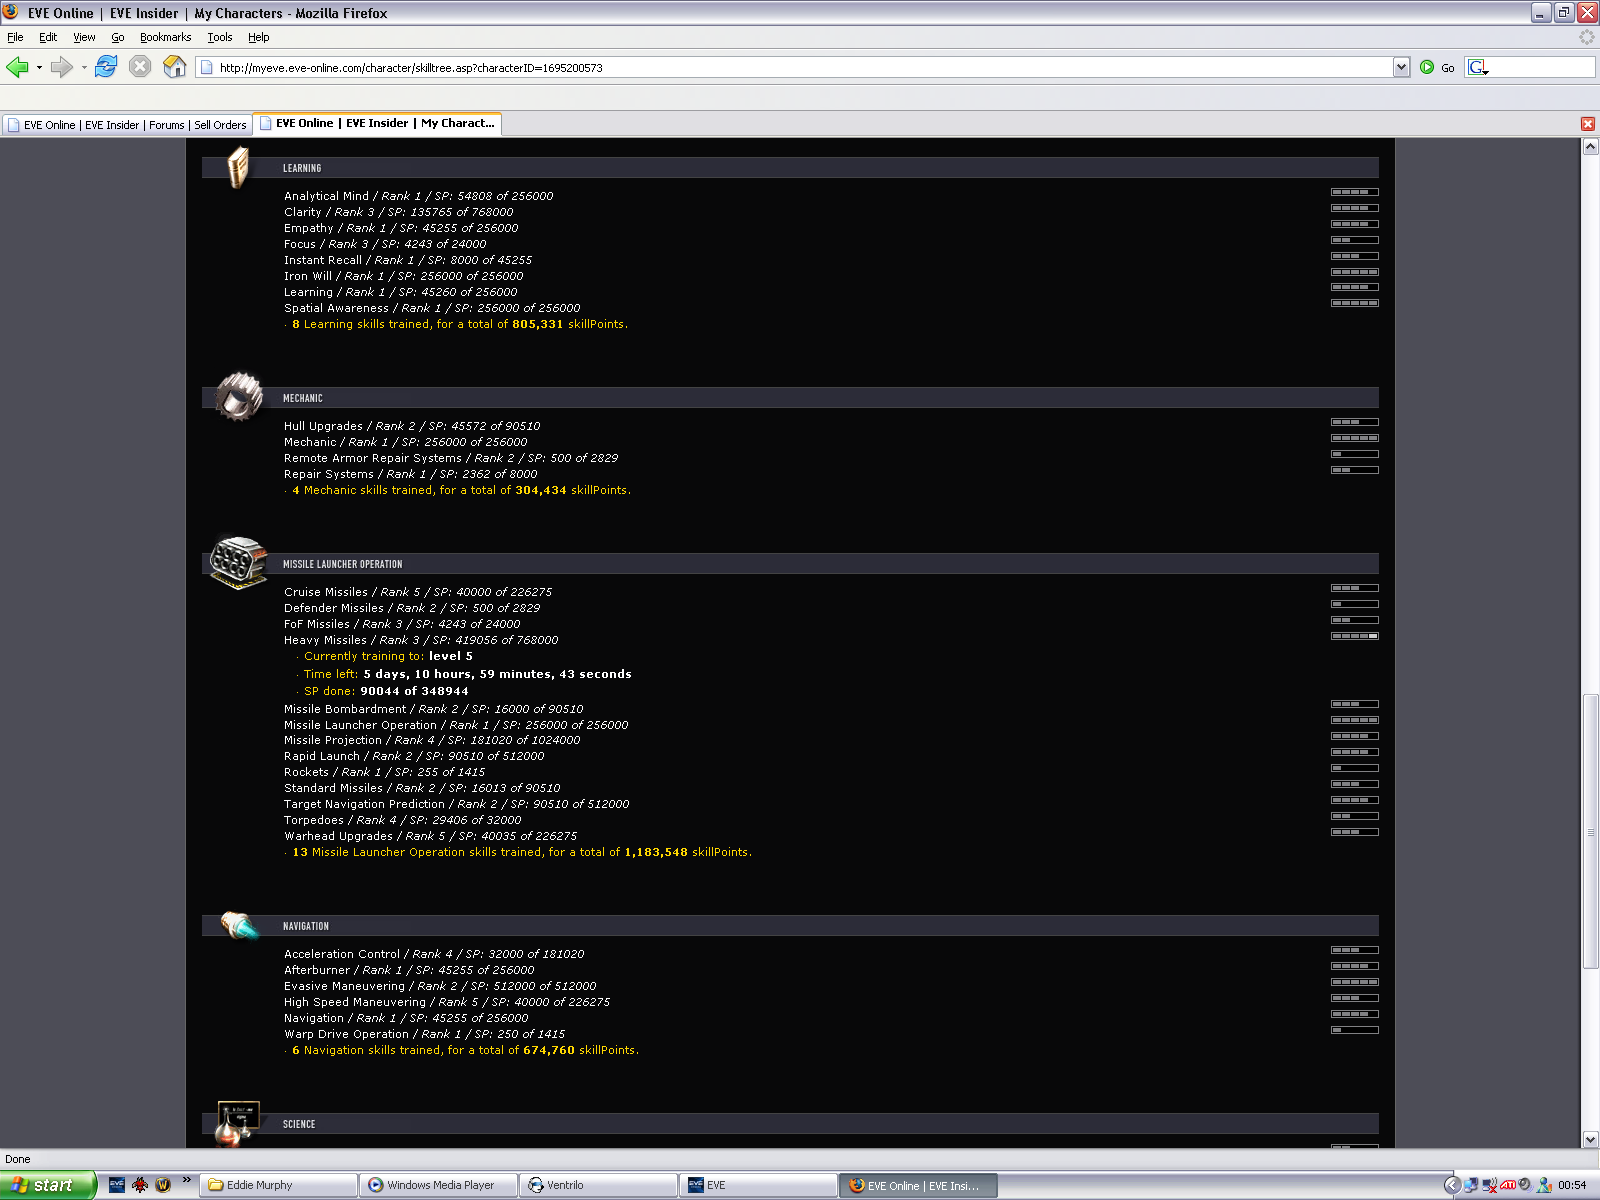The height and width of the screenshot is (1200, 1600).
Task: Click the Missile Projection skill row
Action: 432,740
